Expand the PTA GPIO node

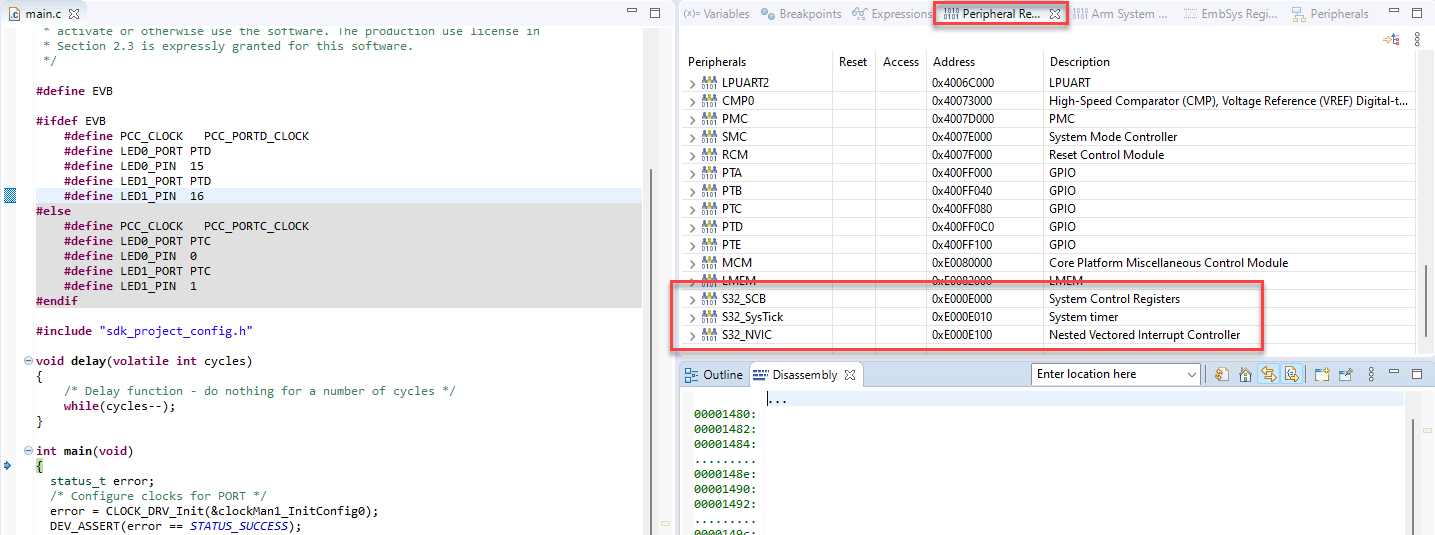point(692,173)
